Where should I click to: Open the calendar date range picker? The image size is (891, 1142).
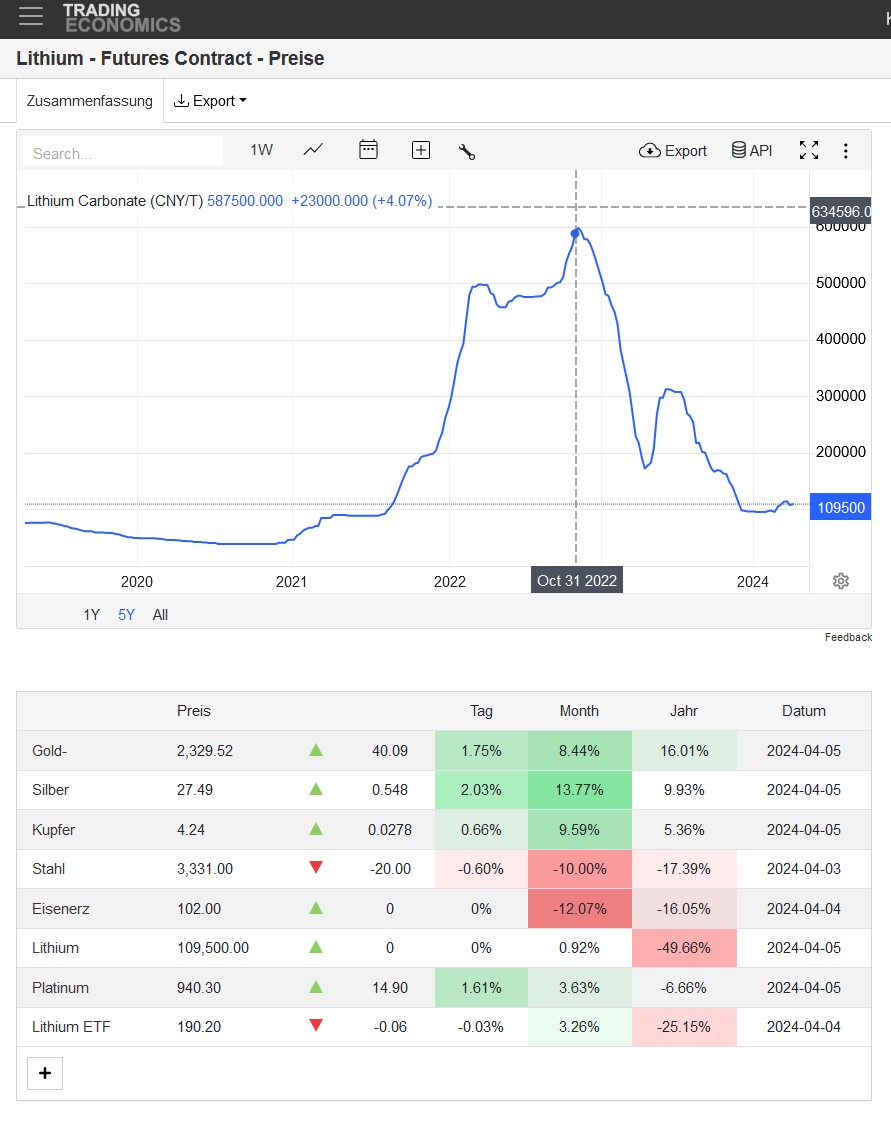click(368, 150)
